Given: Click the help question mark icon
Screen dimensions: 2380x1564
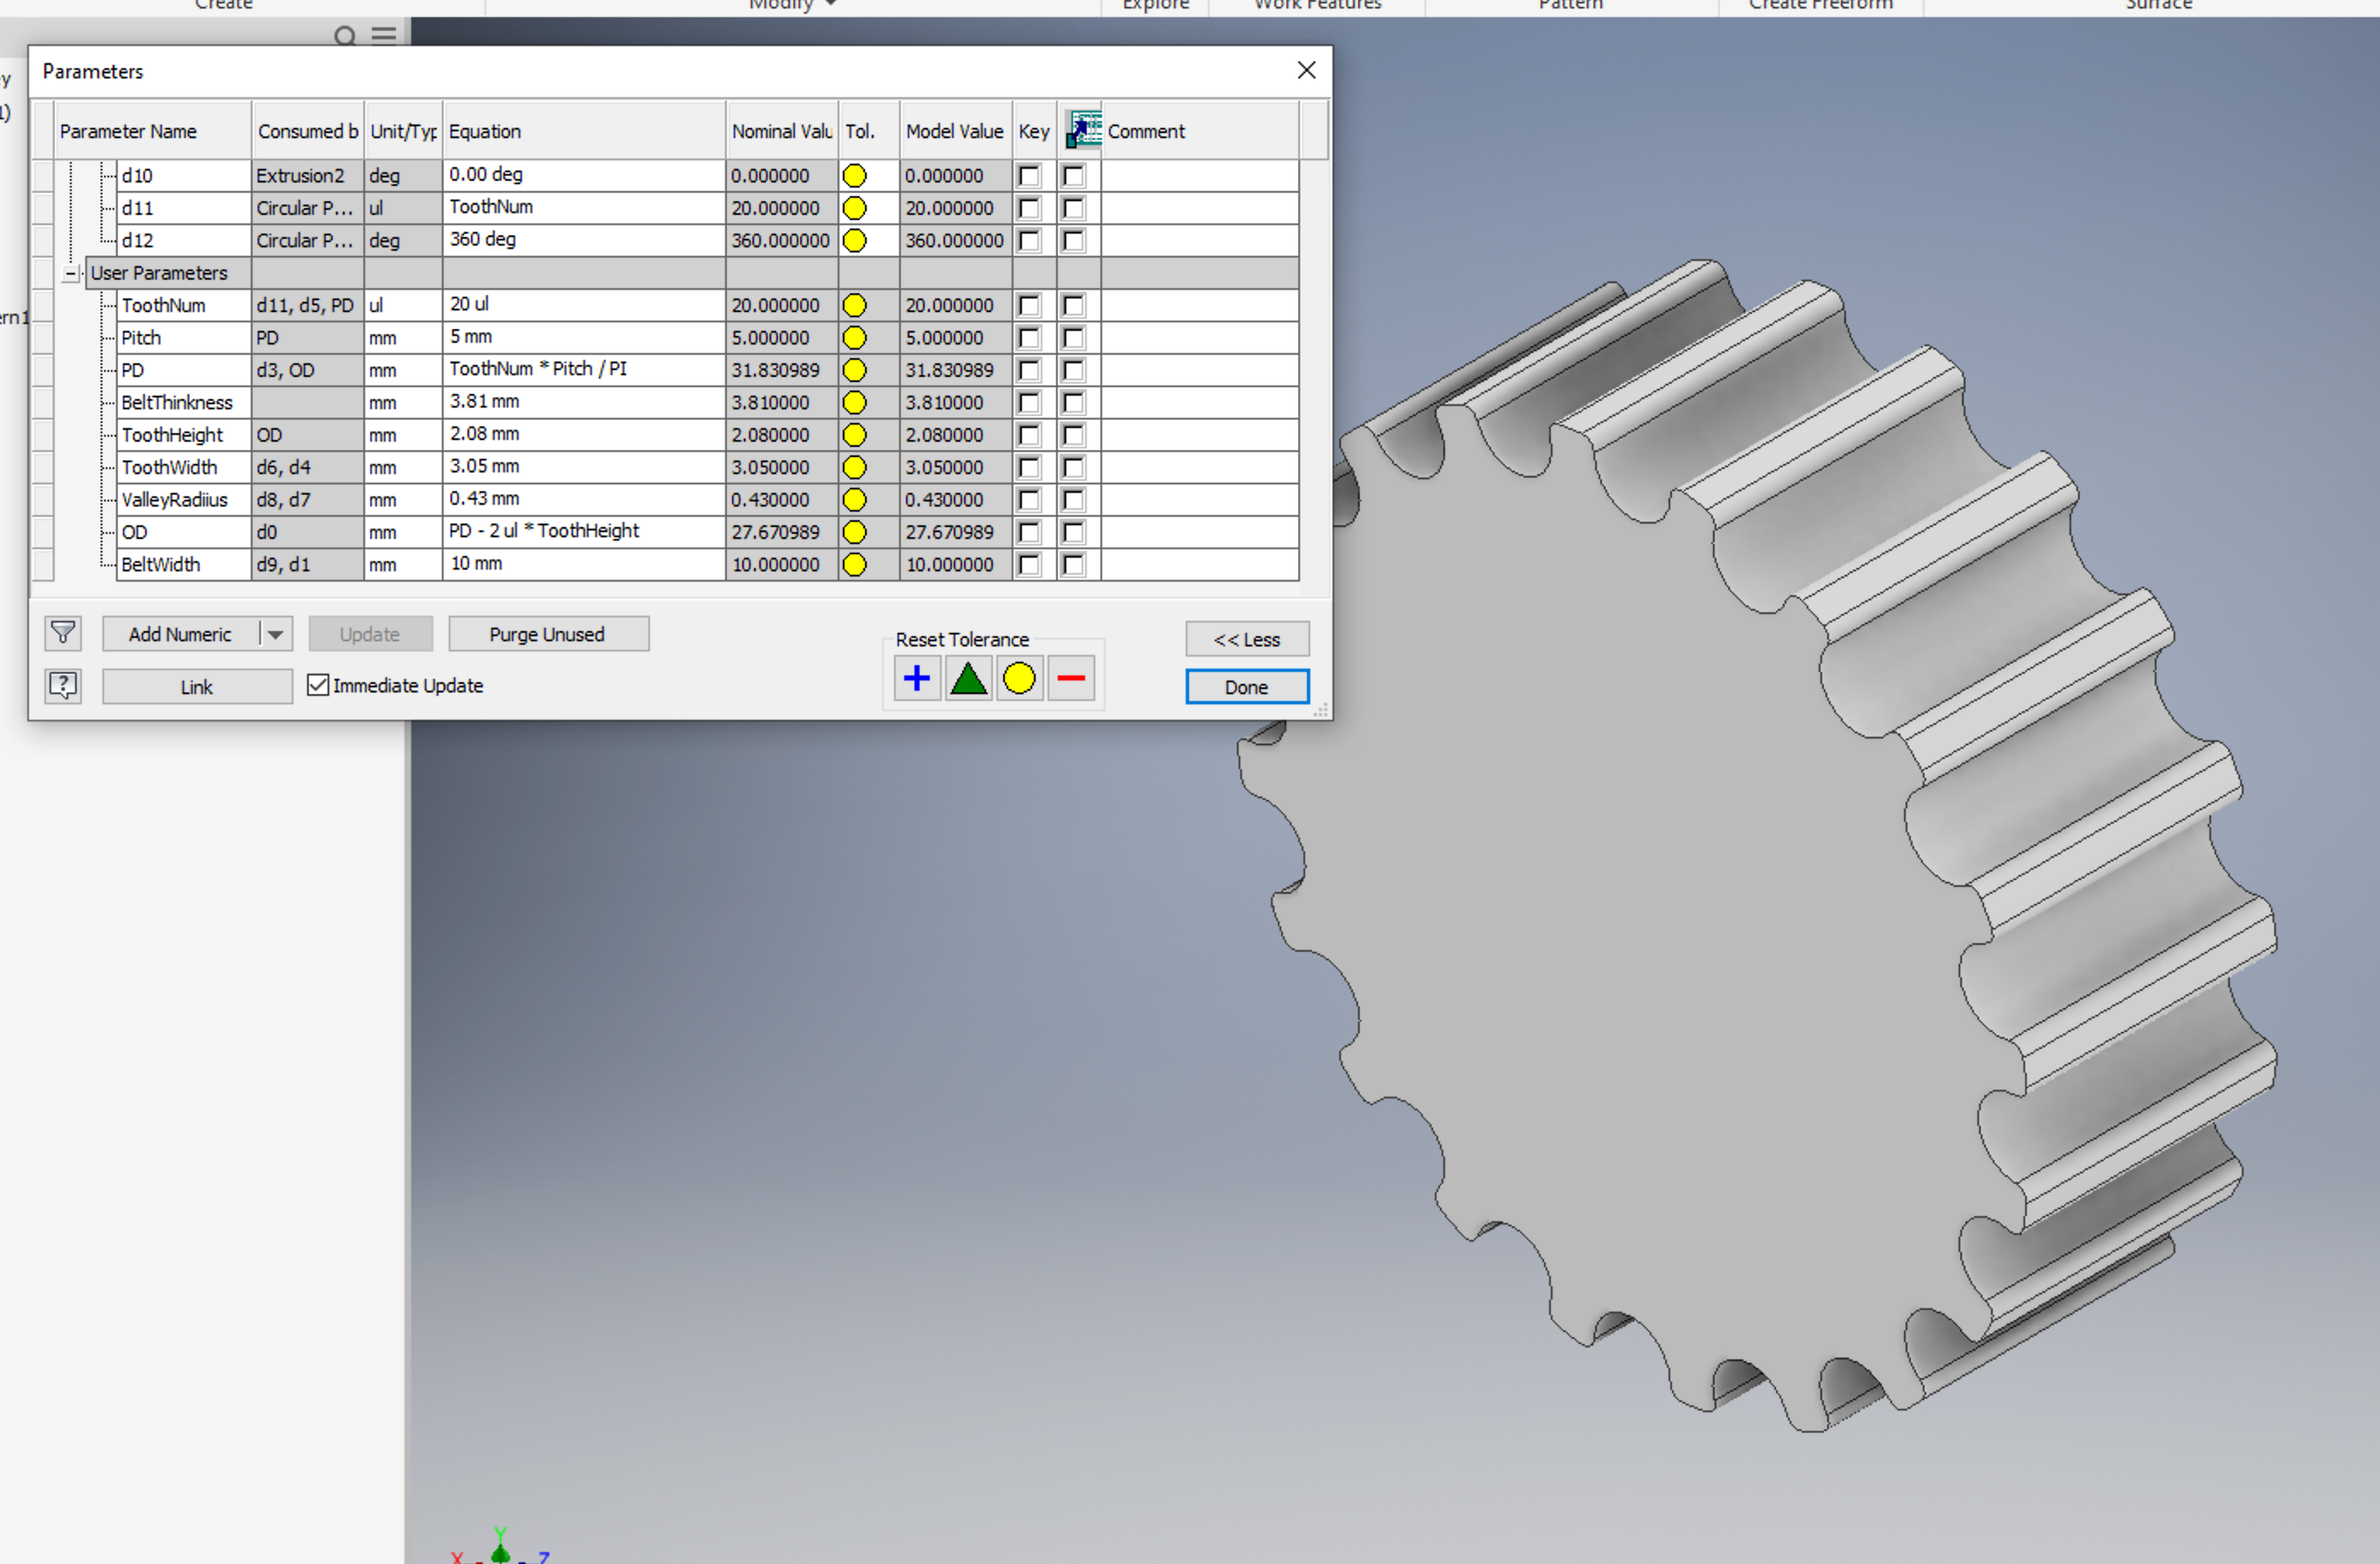Looking at the screenshot, I should click(63, 686).
